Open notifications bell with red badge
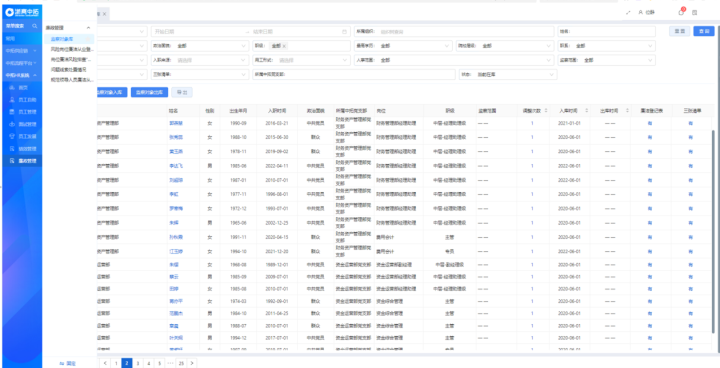This screenshot has height=368, width=720. 681,12
